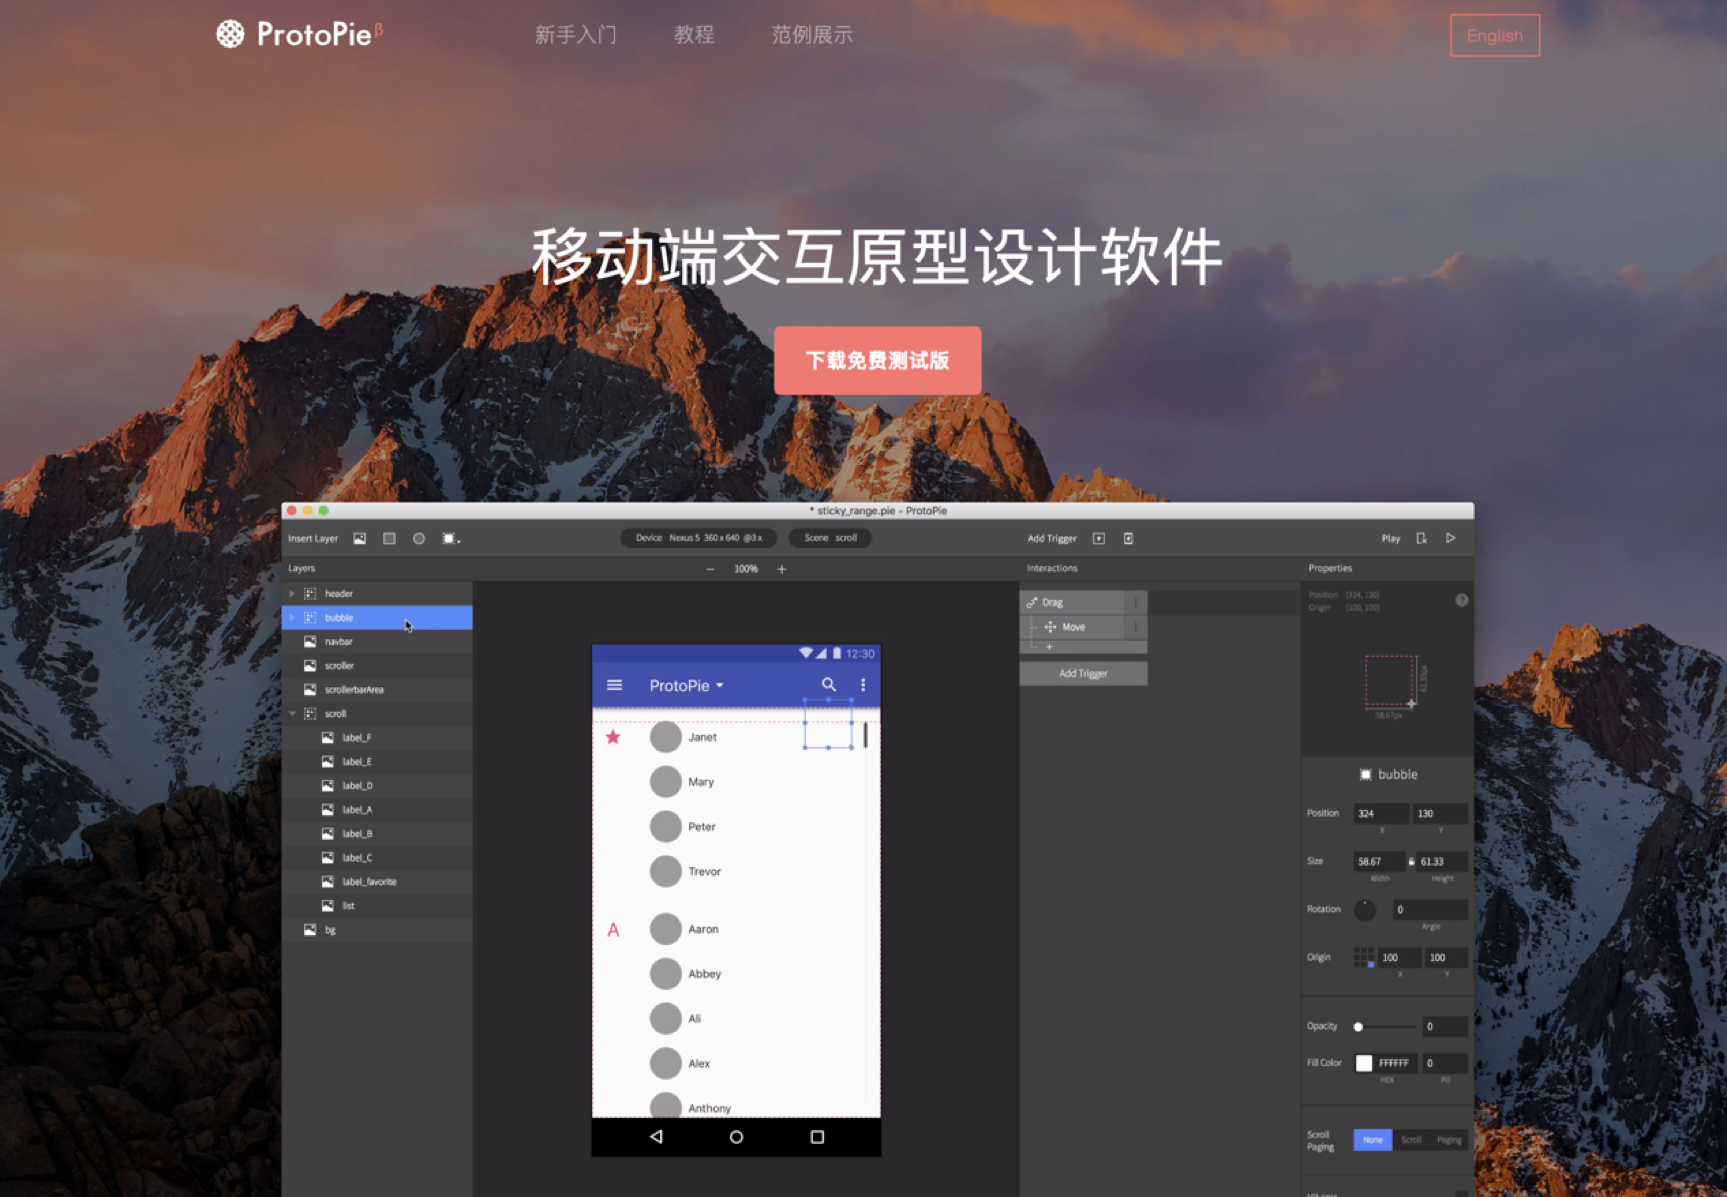Click the device preview icon beside Play

[x=1421, y=539]
